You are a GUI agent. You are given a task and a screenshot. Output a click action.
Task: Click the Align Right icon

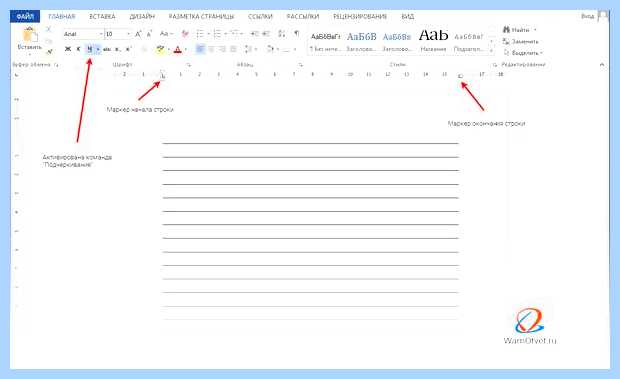222,49
